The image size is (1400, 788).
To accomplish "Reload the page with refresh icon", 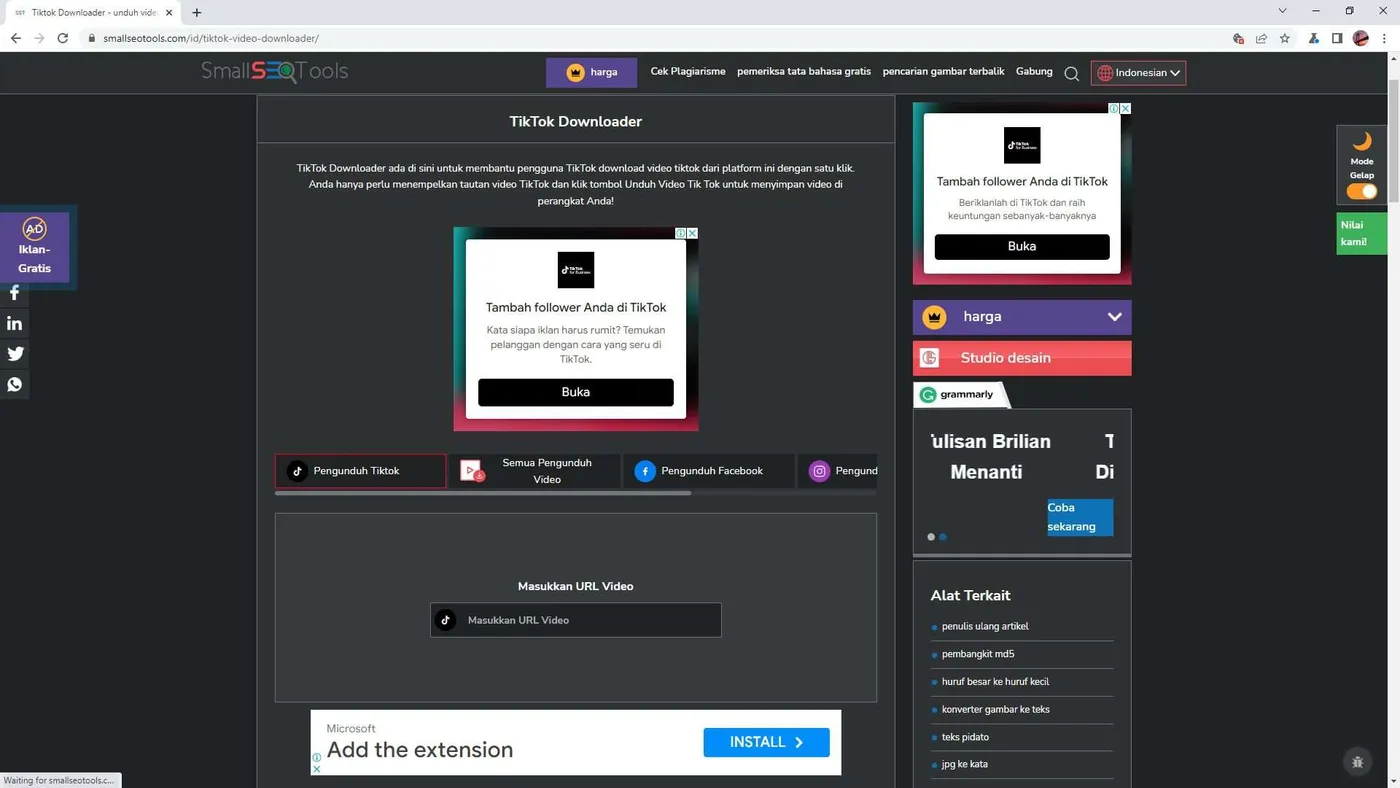I will point(62,38).
